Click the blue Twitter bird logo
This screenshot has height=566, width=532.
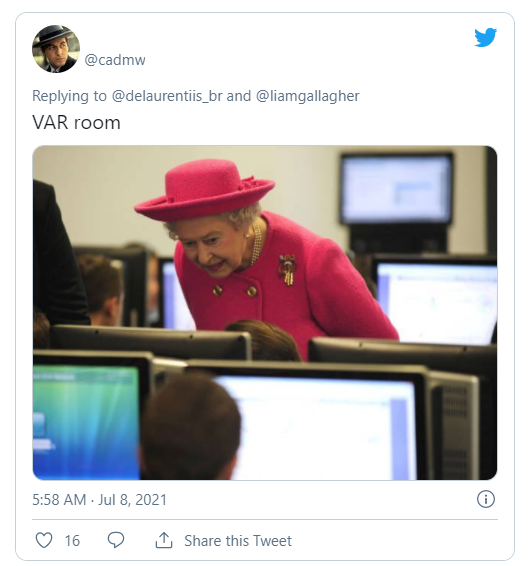click(x=485, y=37)
